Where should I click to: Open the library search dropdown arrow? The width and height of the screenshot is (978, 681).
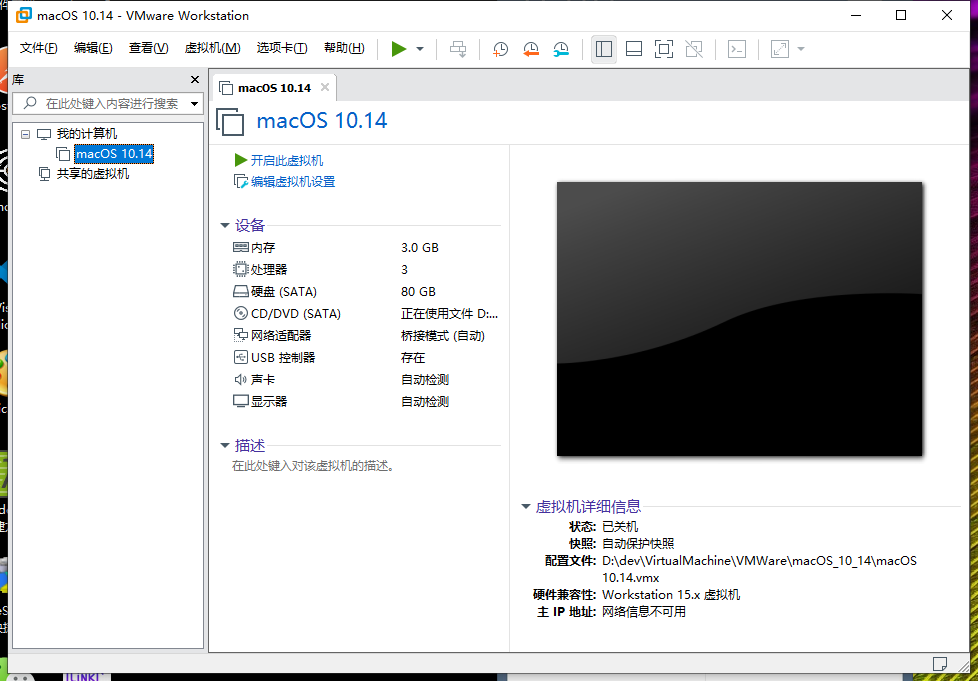pos(195,104)
